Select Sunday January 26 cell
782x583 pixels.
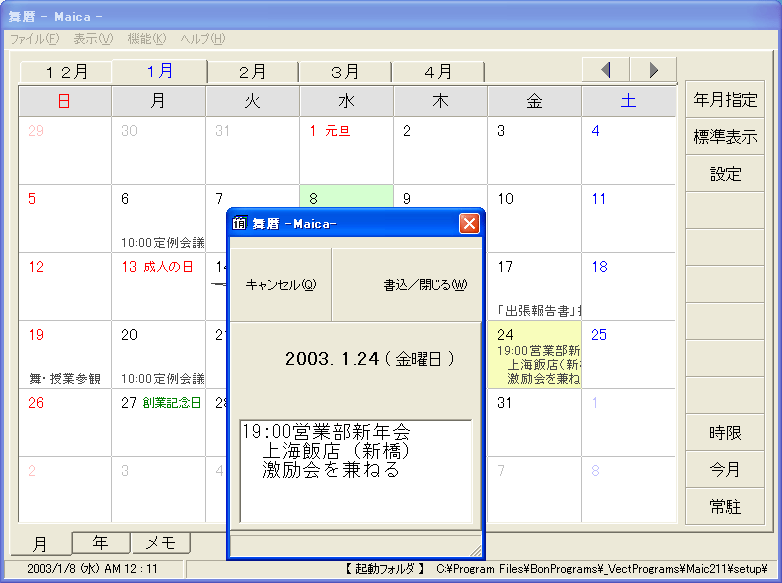(x=65, y=422)
